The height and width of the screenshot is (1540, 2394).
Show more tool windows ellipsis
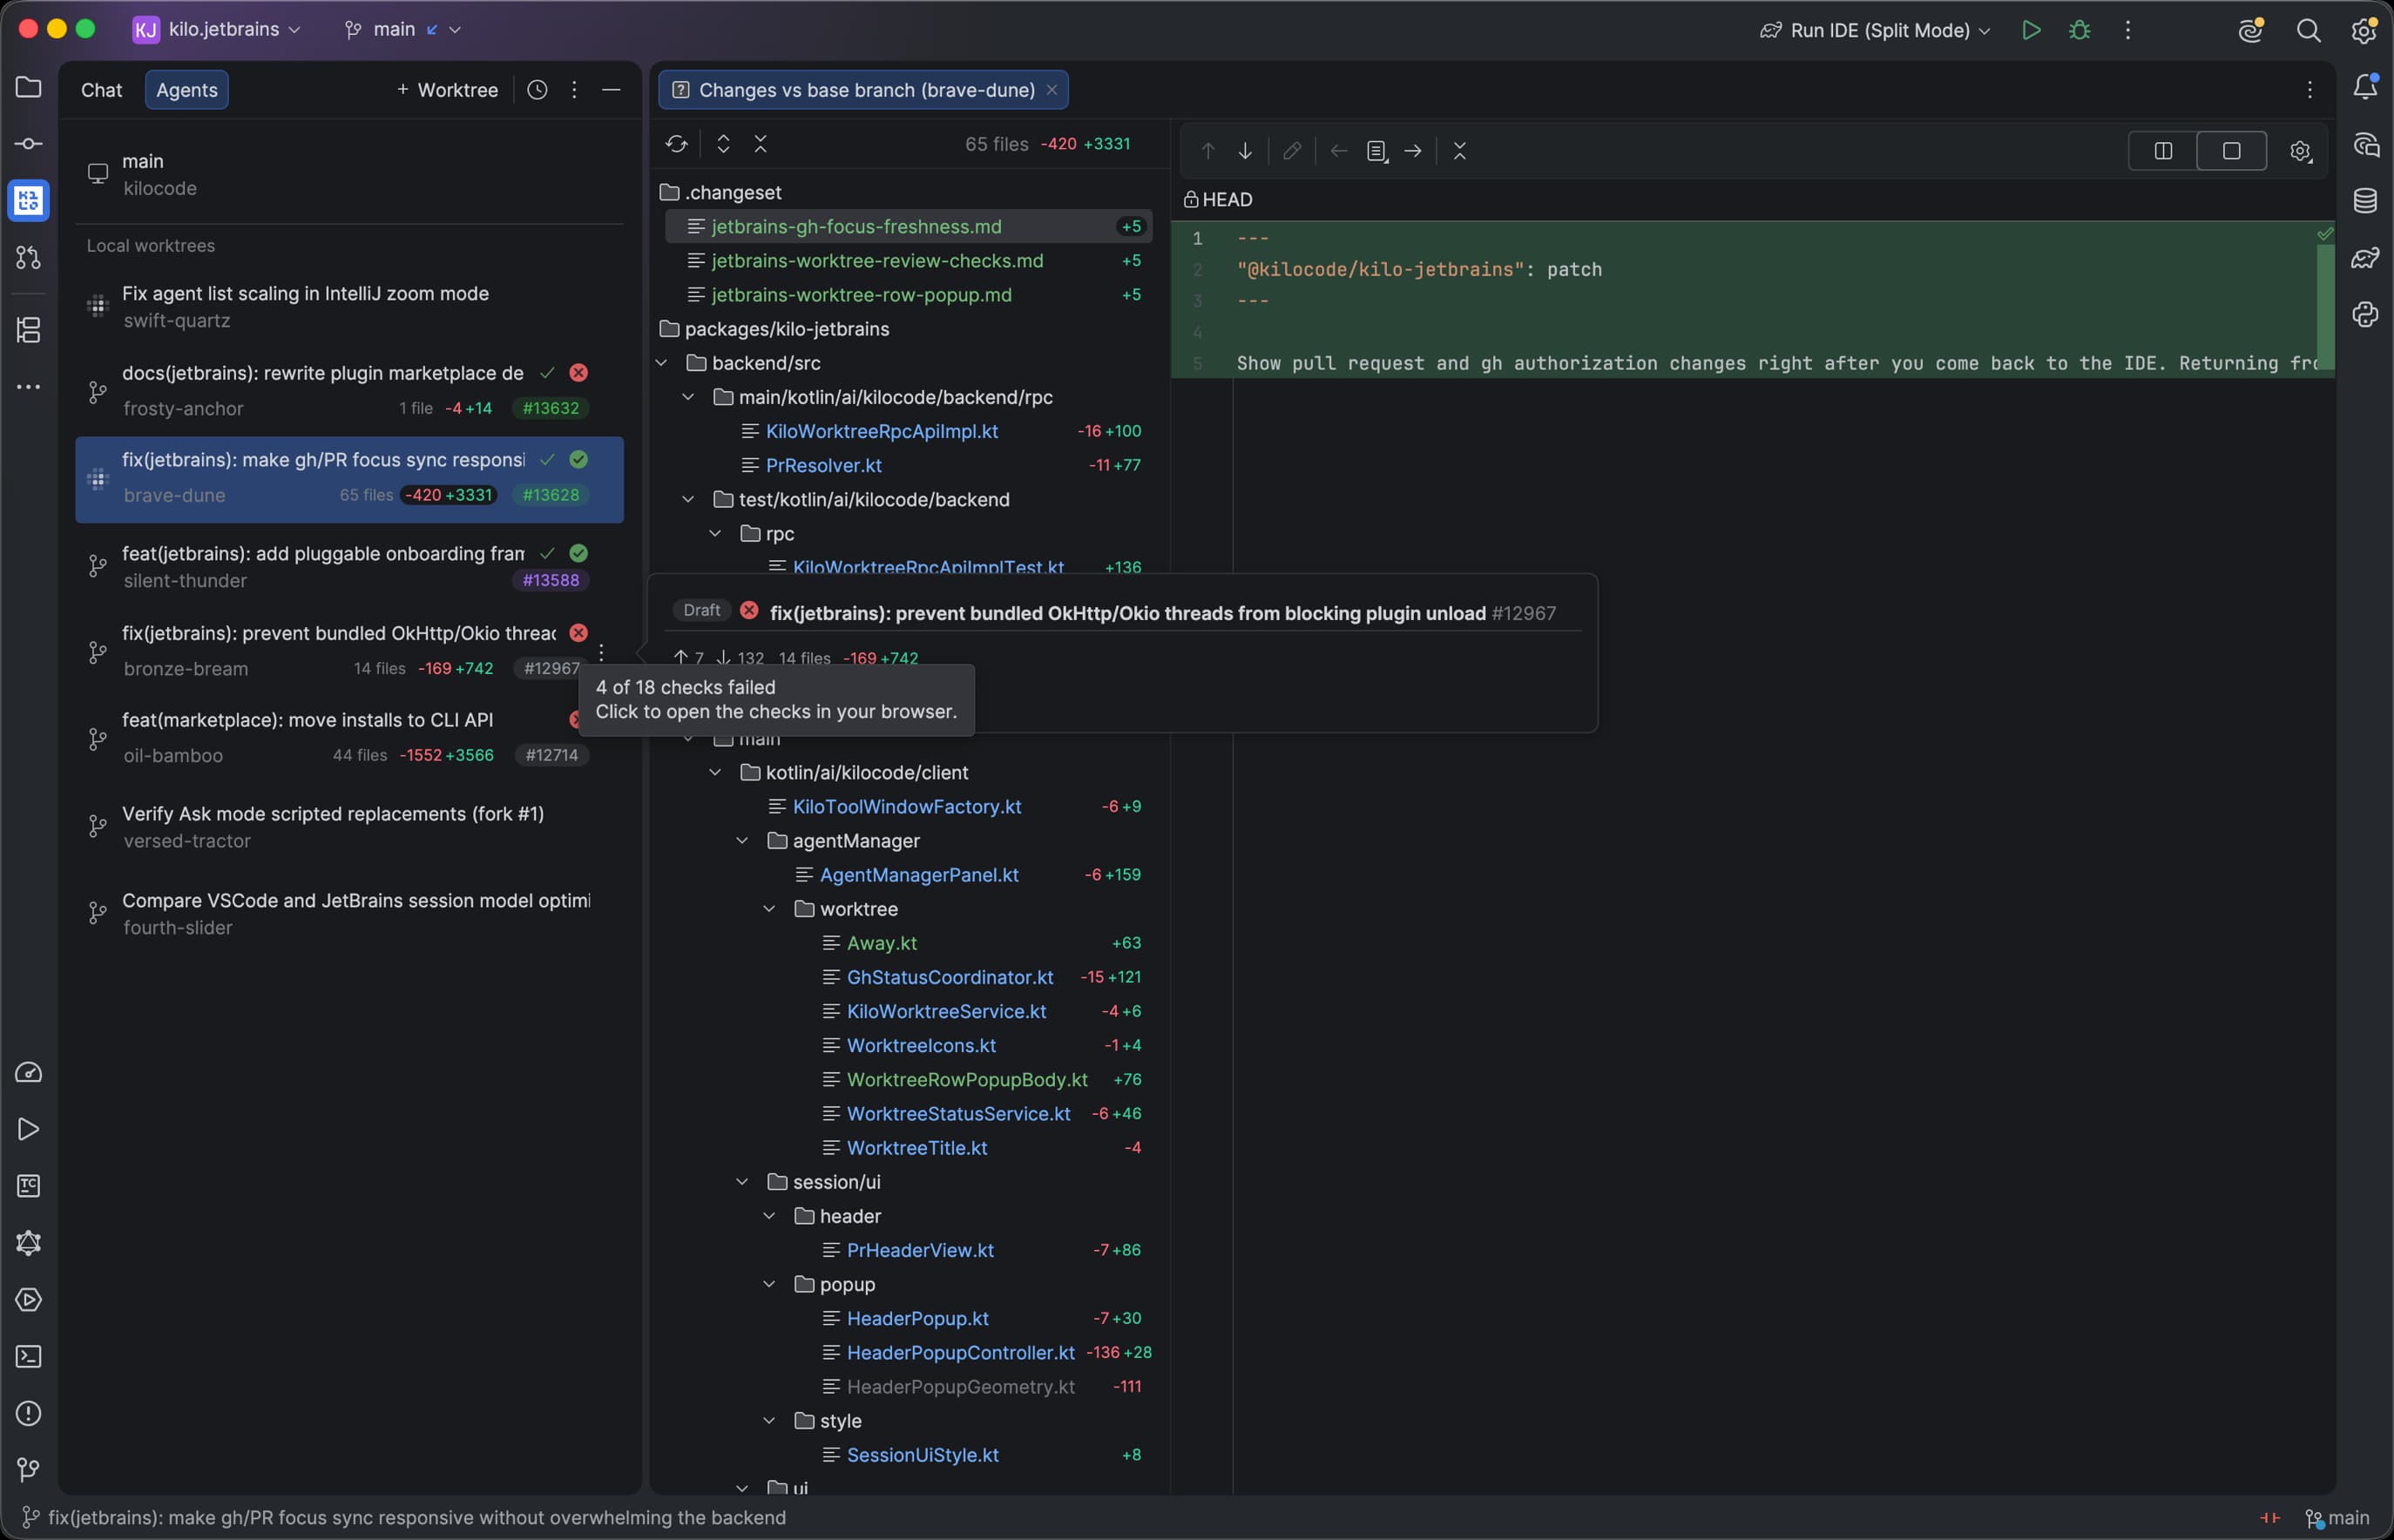point(28,387)
